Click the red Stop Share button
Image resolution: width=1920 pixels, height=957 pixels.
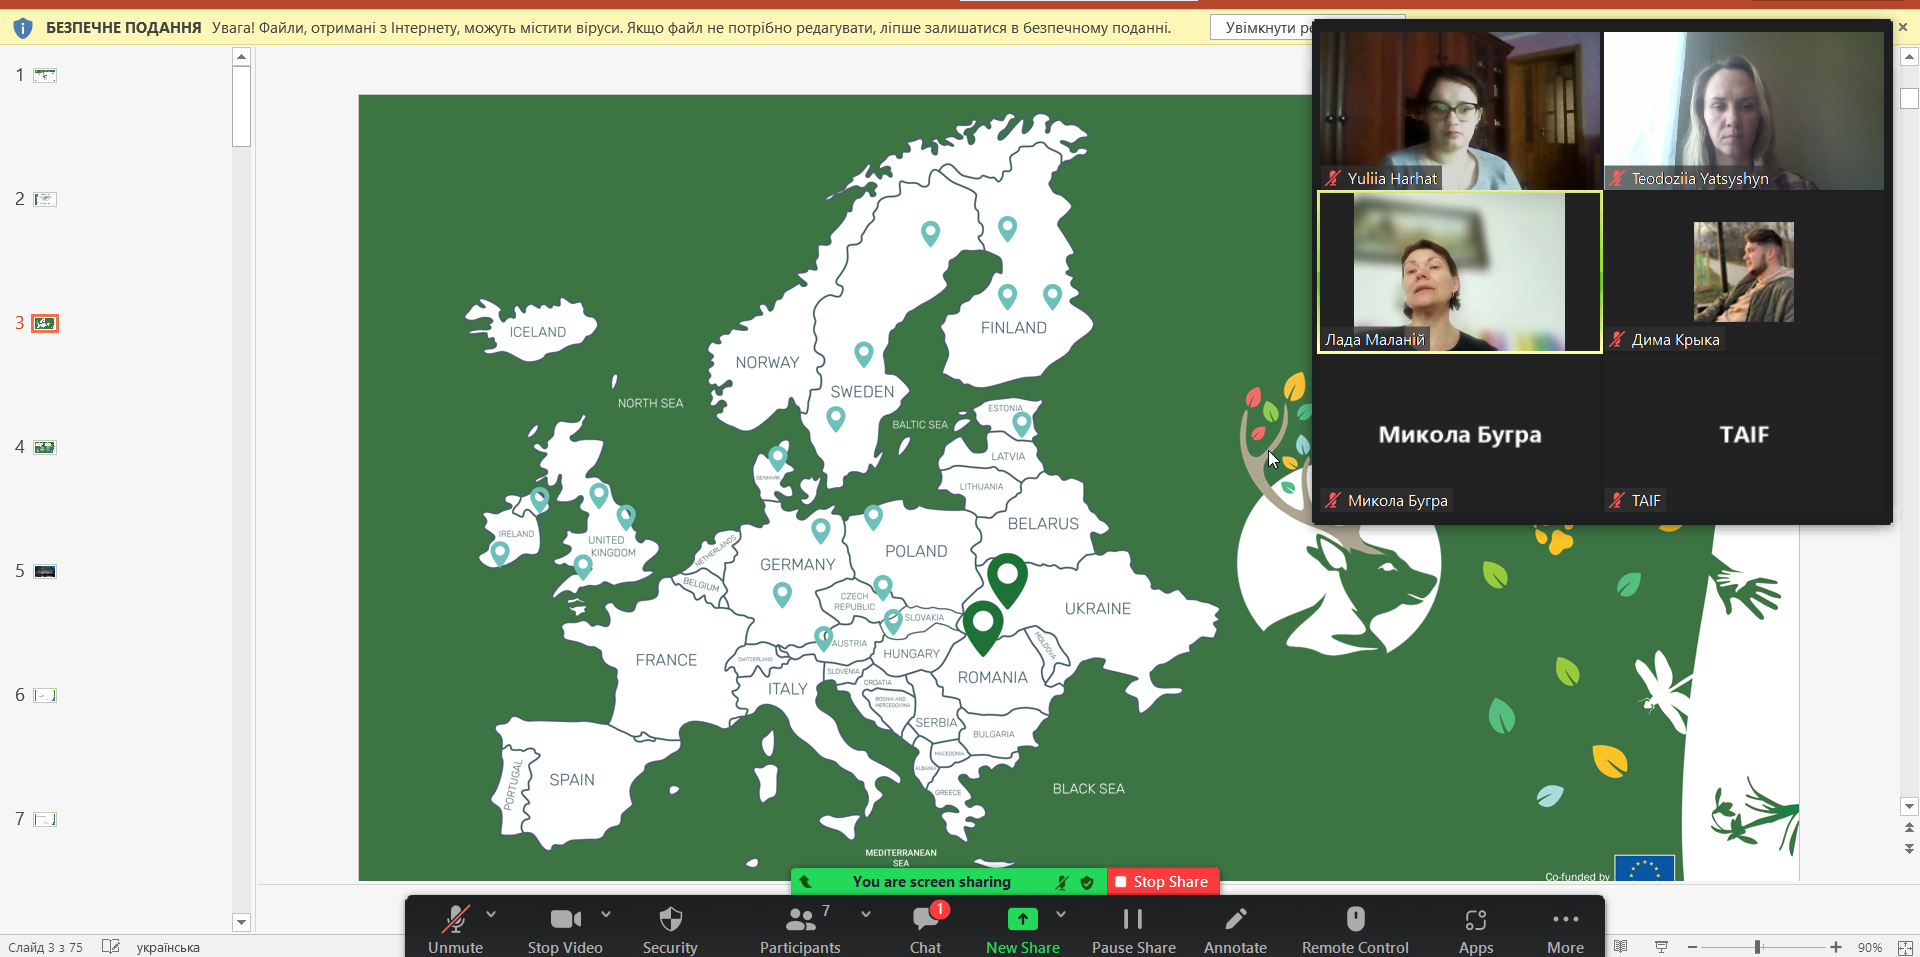(1162, 882)
